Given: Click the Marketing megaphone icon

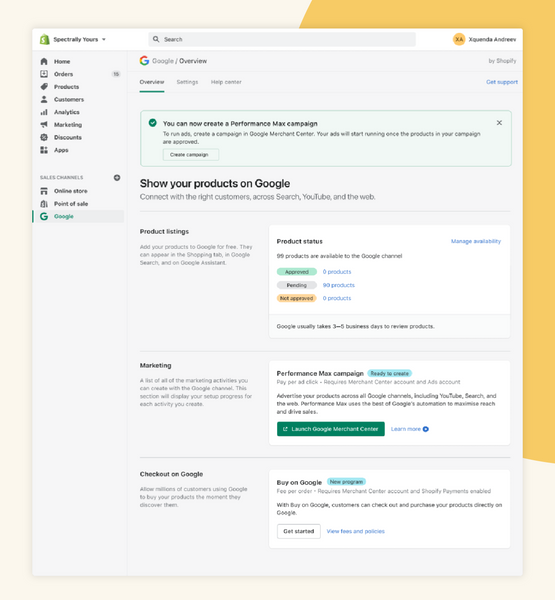Looking at the screenshot, I should tap(44, 124).
